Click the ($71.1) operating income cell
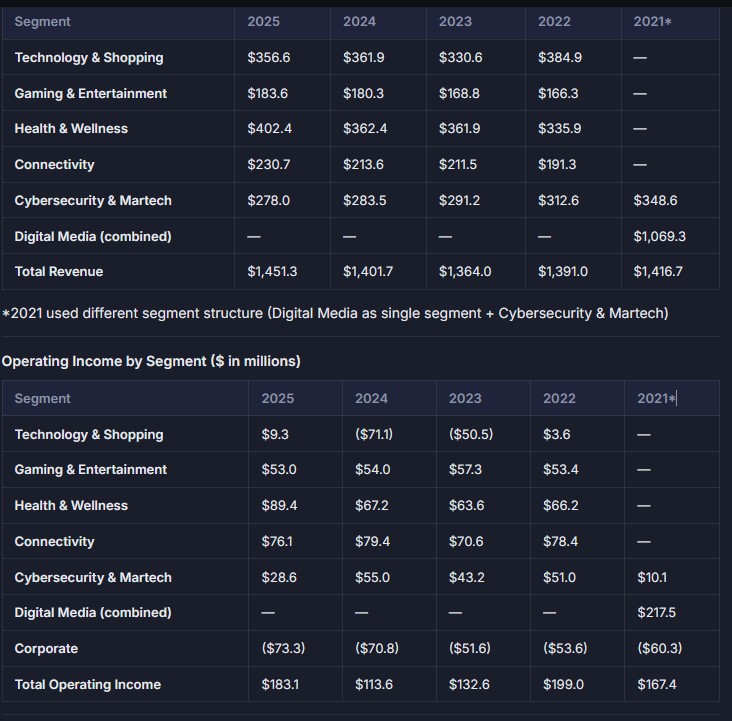The width and height of the screenshot is (732, 721). (374, 434)
